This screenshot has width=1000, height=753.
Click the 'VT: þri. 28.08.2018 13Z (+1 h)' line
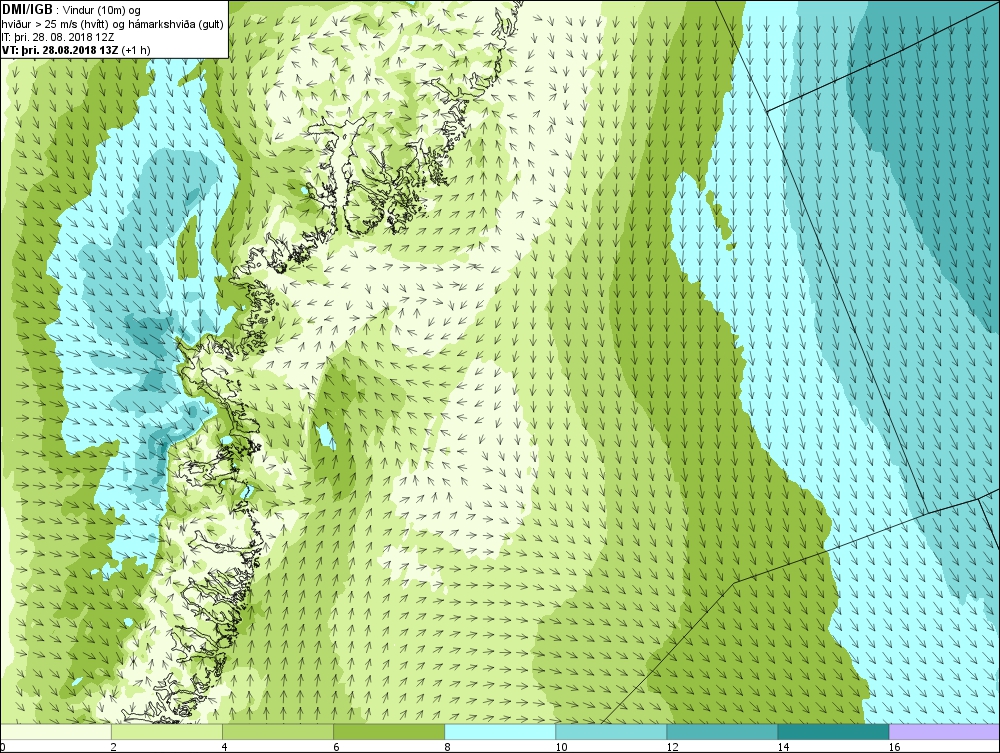(76, 49)
